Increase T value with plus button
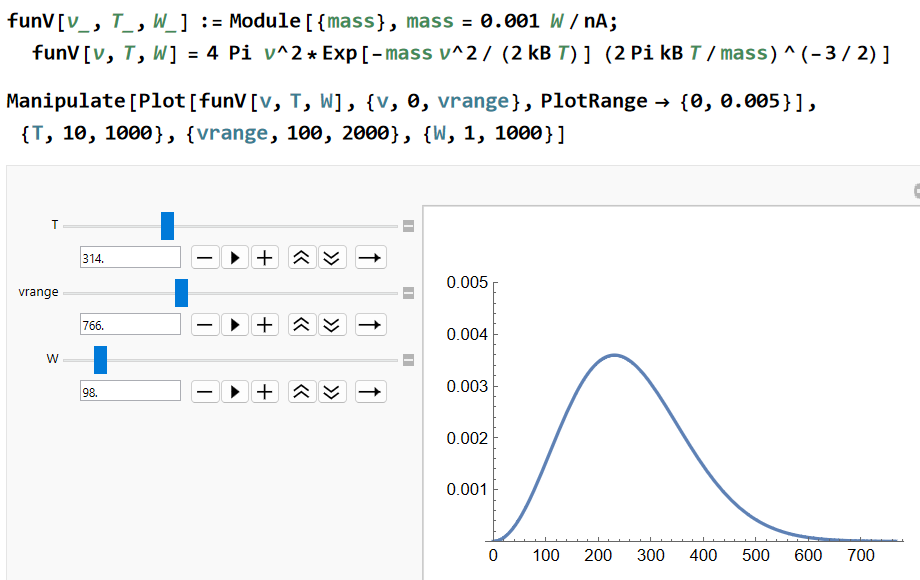The image size is (920, 580). 265,257
